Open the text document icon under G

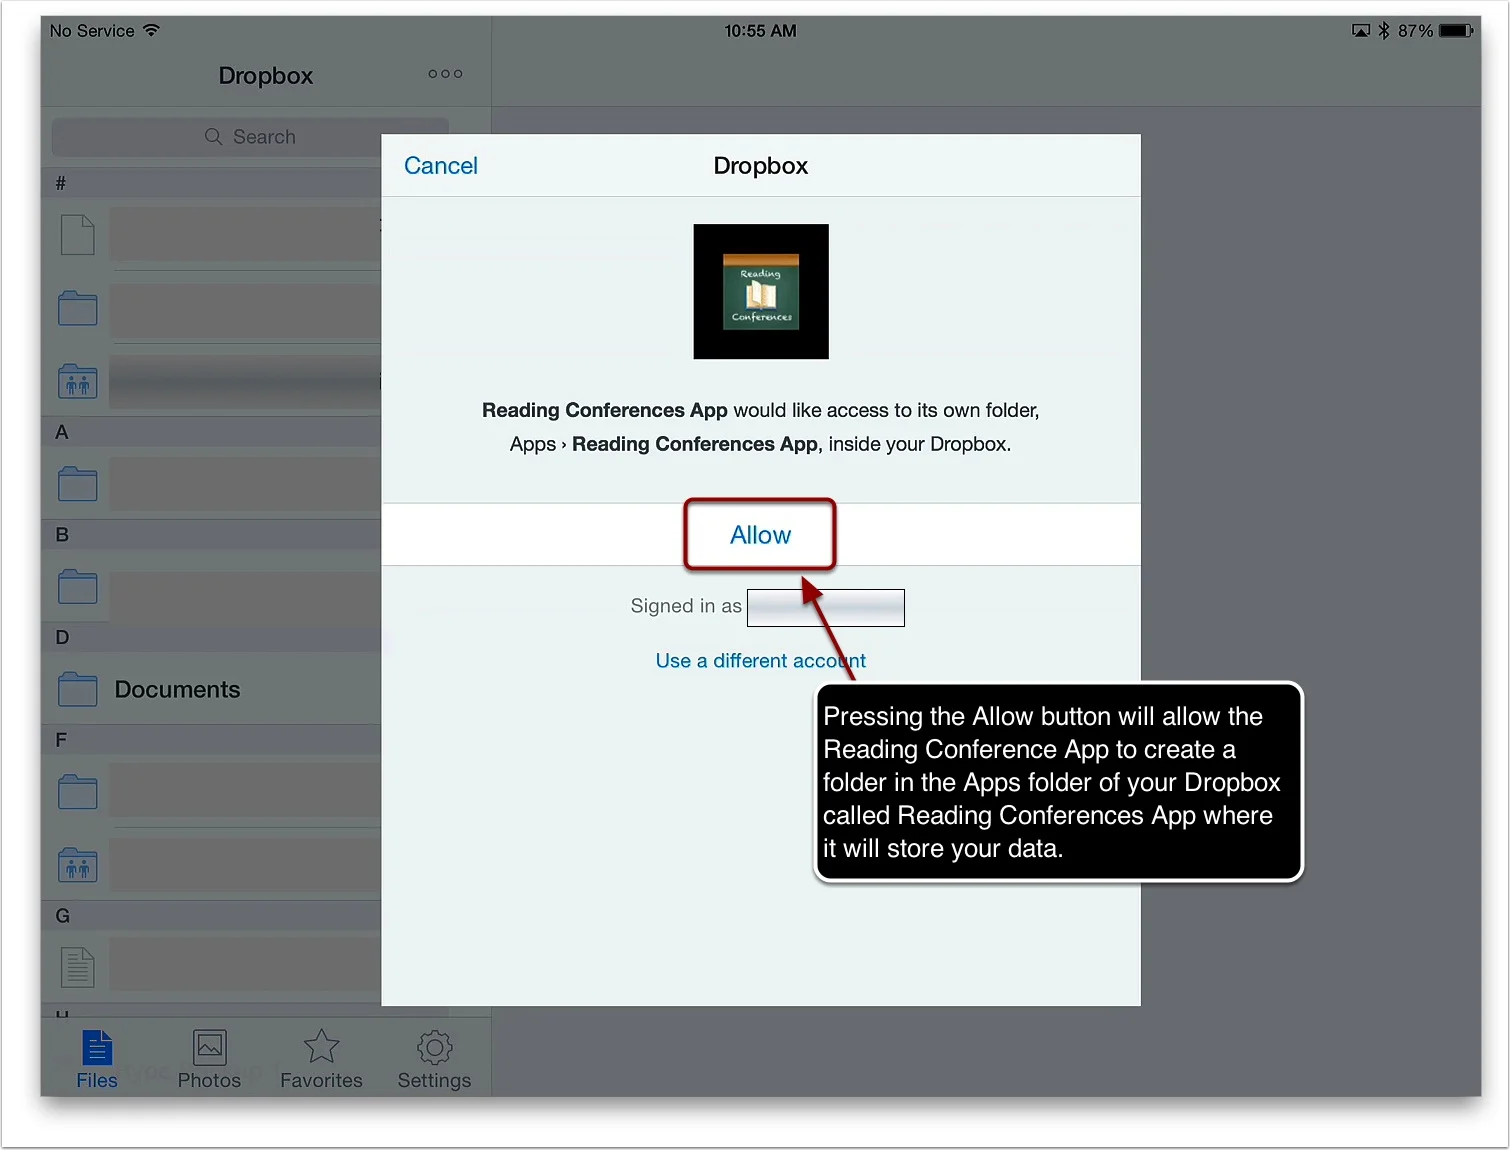(x=77, y=967)
